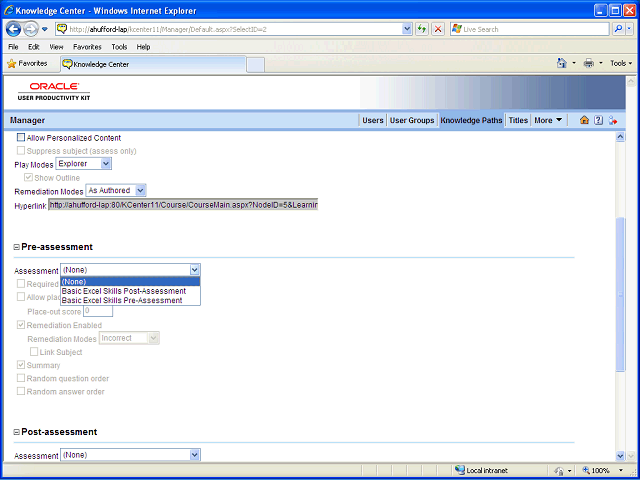Screen dimensions: 640x480
Task: Open the Incorrect remediation modes dropdown
Action: pos(129,338)
